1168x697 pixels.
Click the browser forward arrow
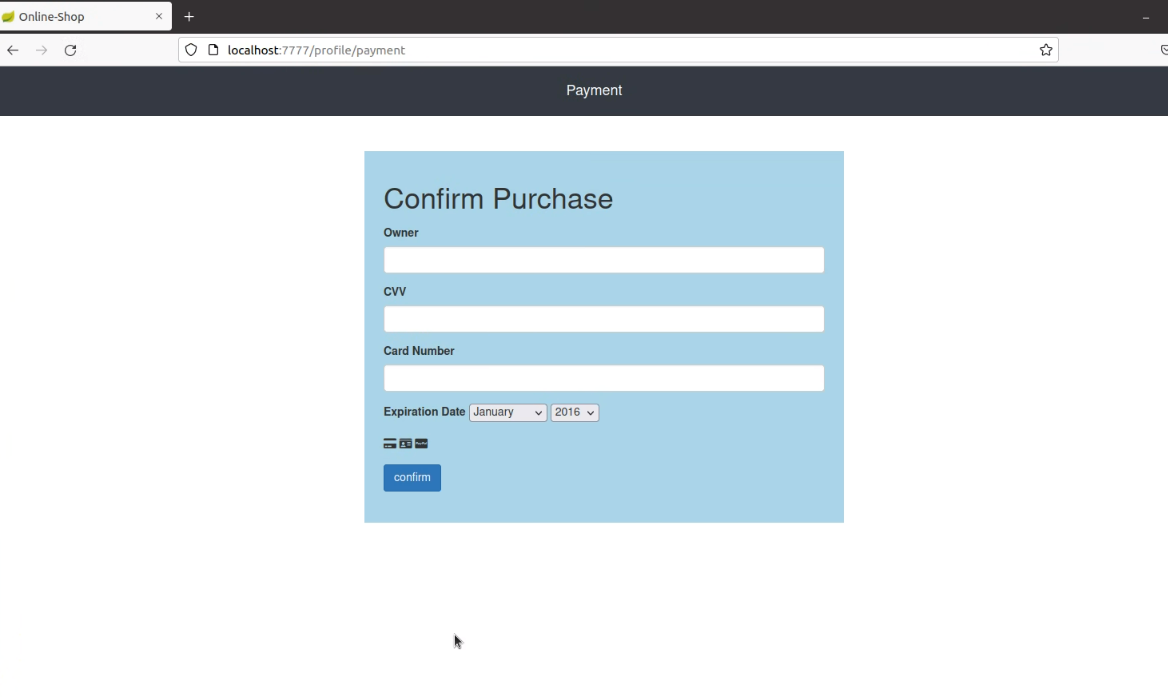(42, 50)
